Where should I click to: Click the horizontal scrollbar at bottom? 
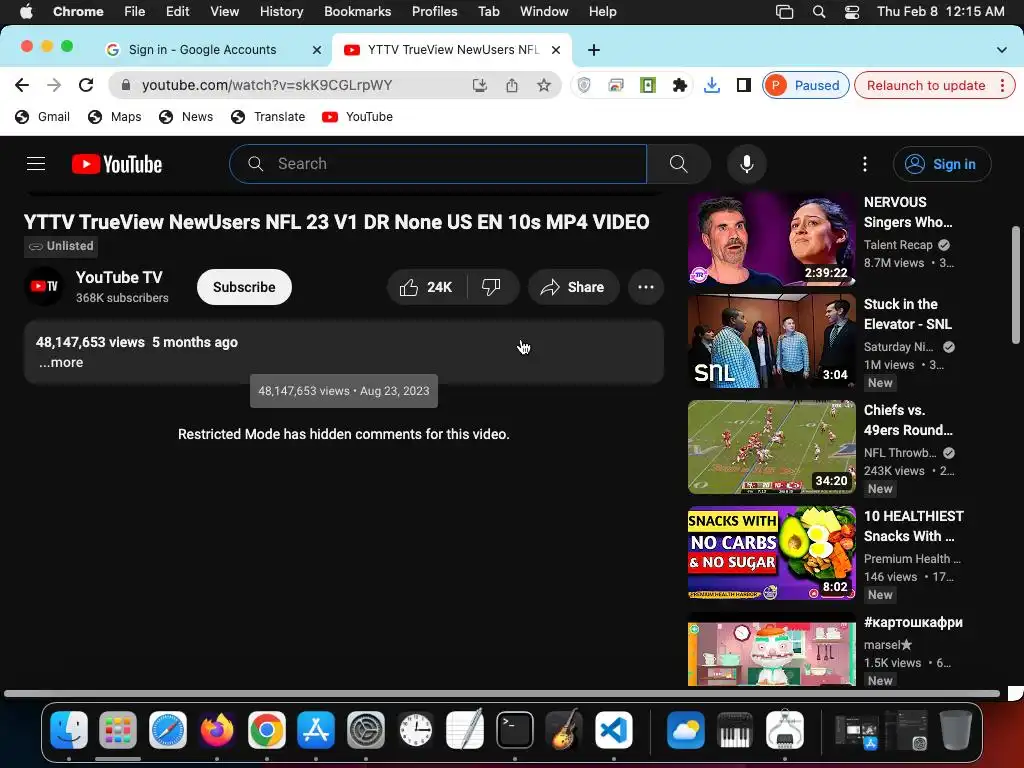[x=502, y=694]
